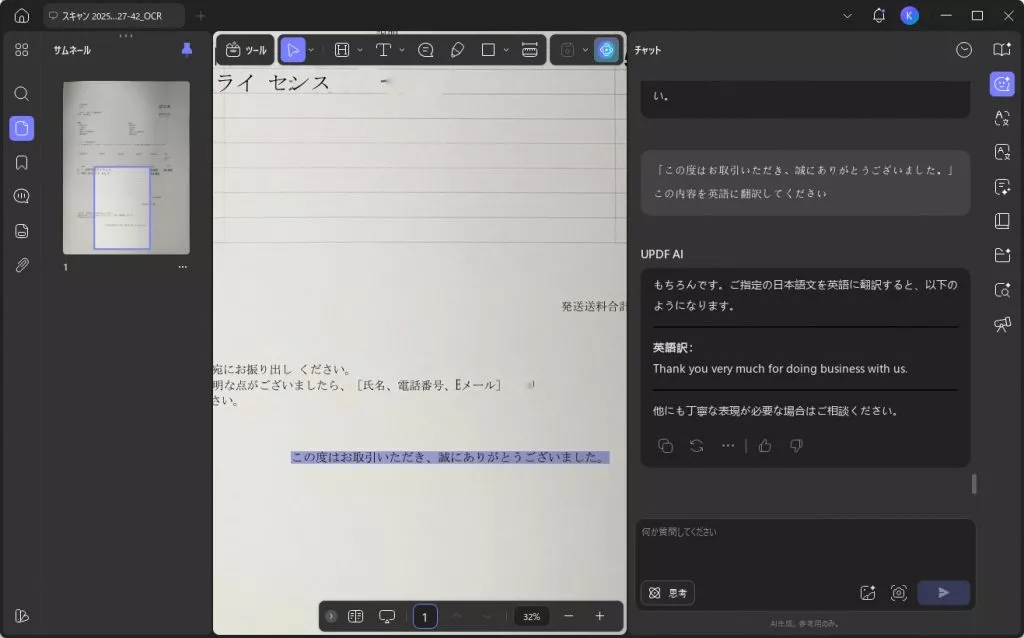This screenshot has height=638, width=1024.
Task: Select the Measure ruler tool
Action: (529, 49)
